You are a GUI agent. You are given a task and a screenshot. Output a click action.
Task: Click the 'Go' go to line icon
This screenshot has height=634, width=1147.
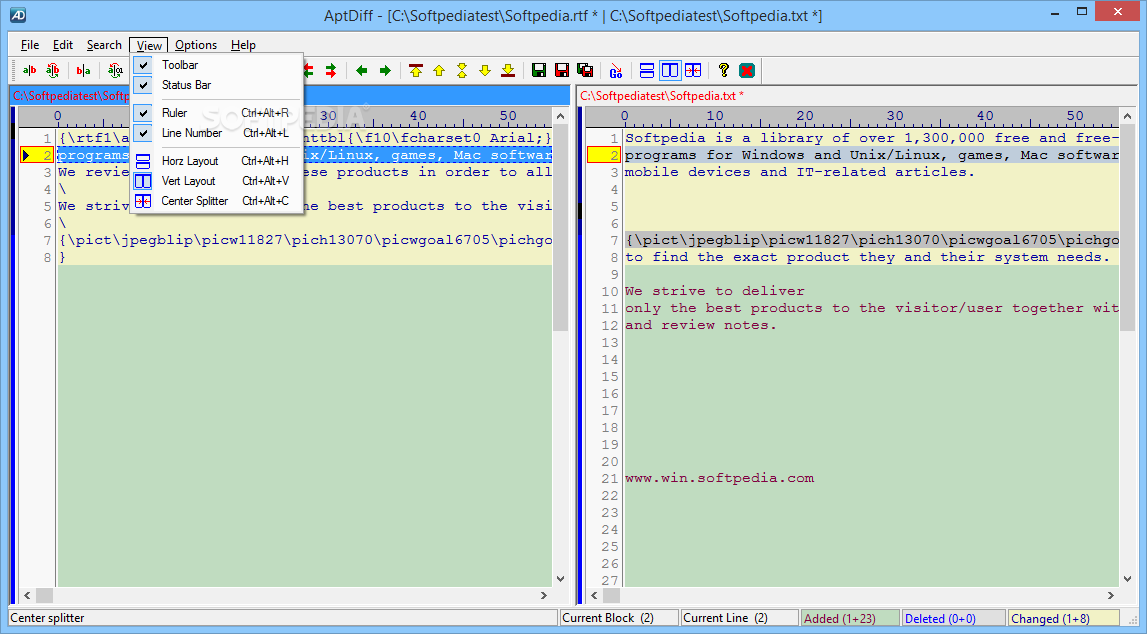(x=616, y=70)
